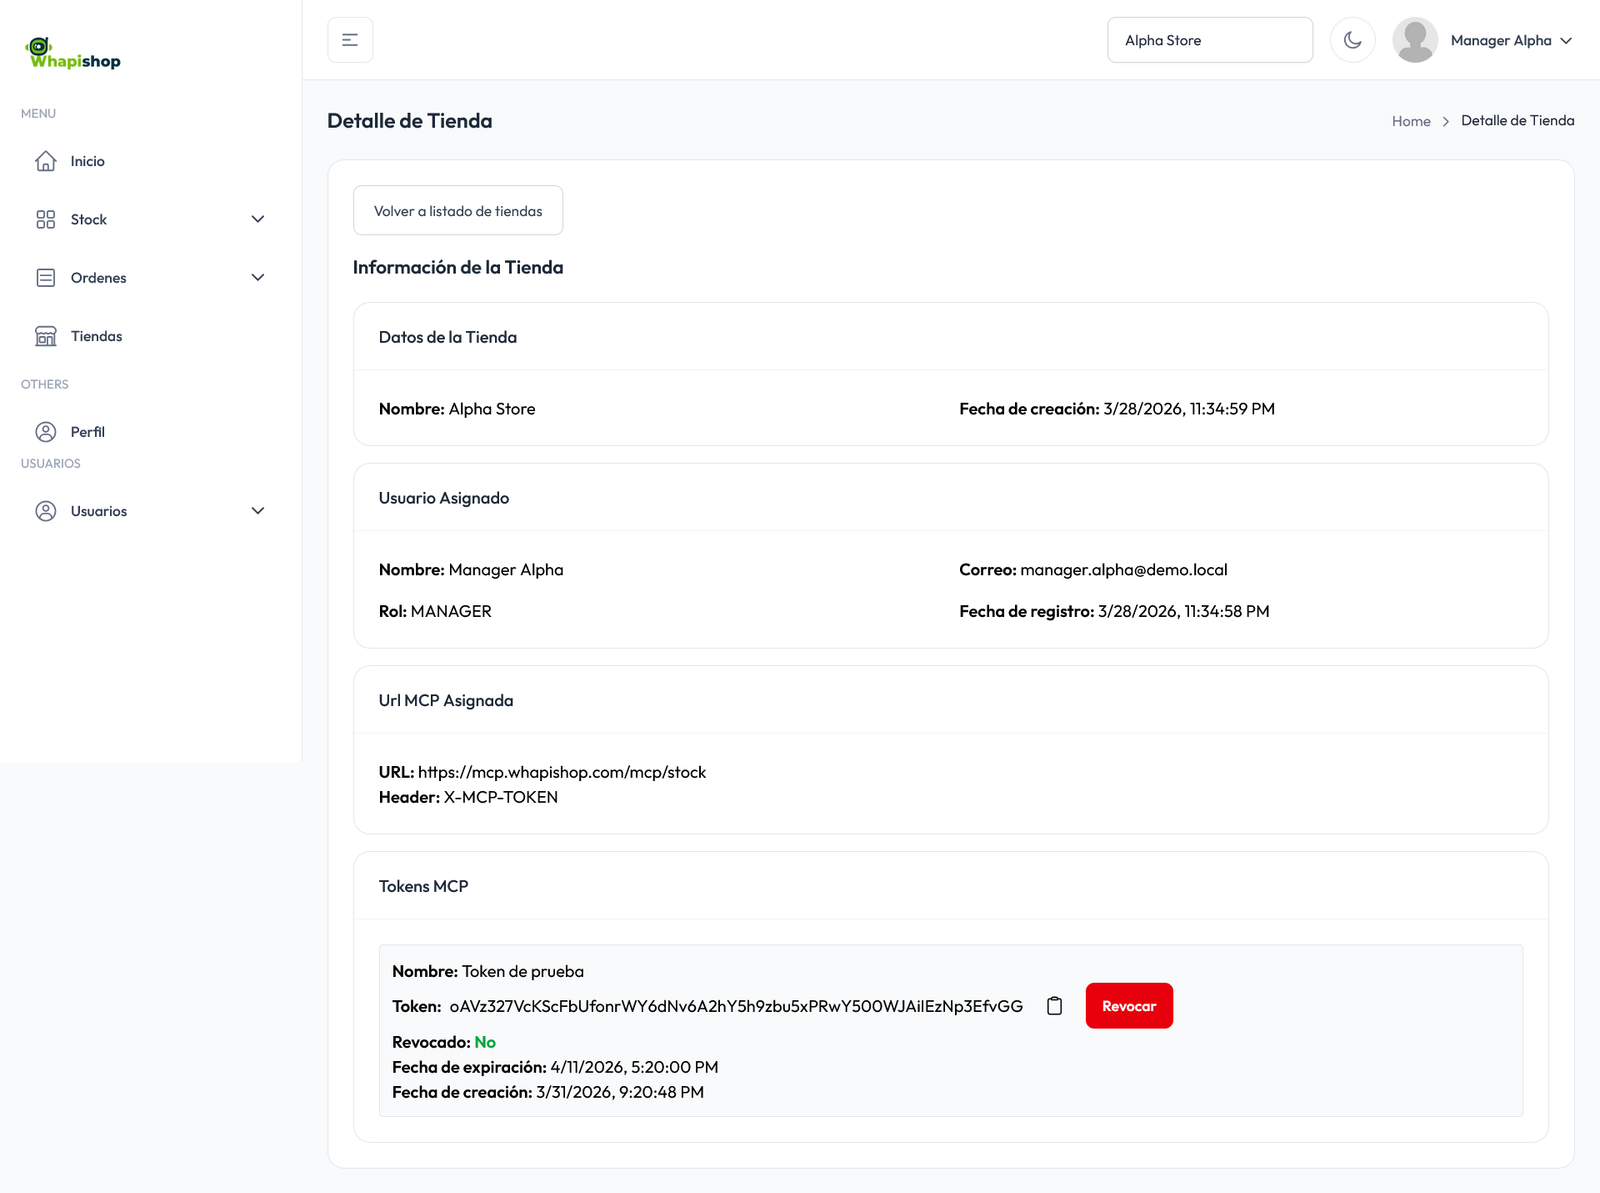
Task: Collapse the sidebar with the hamburger button
Action: point(350,40)
